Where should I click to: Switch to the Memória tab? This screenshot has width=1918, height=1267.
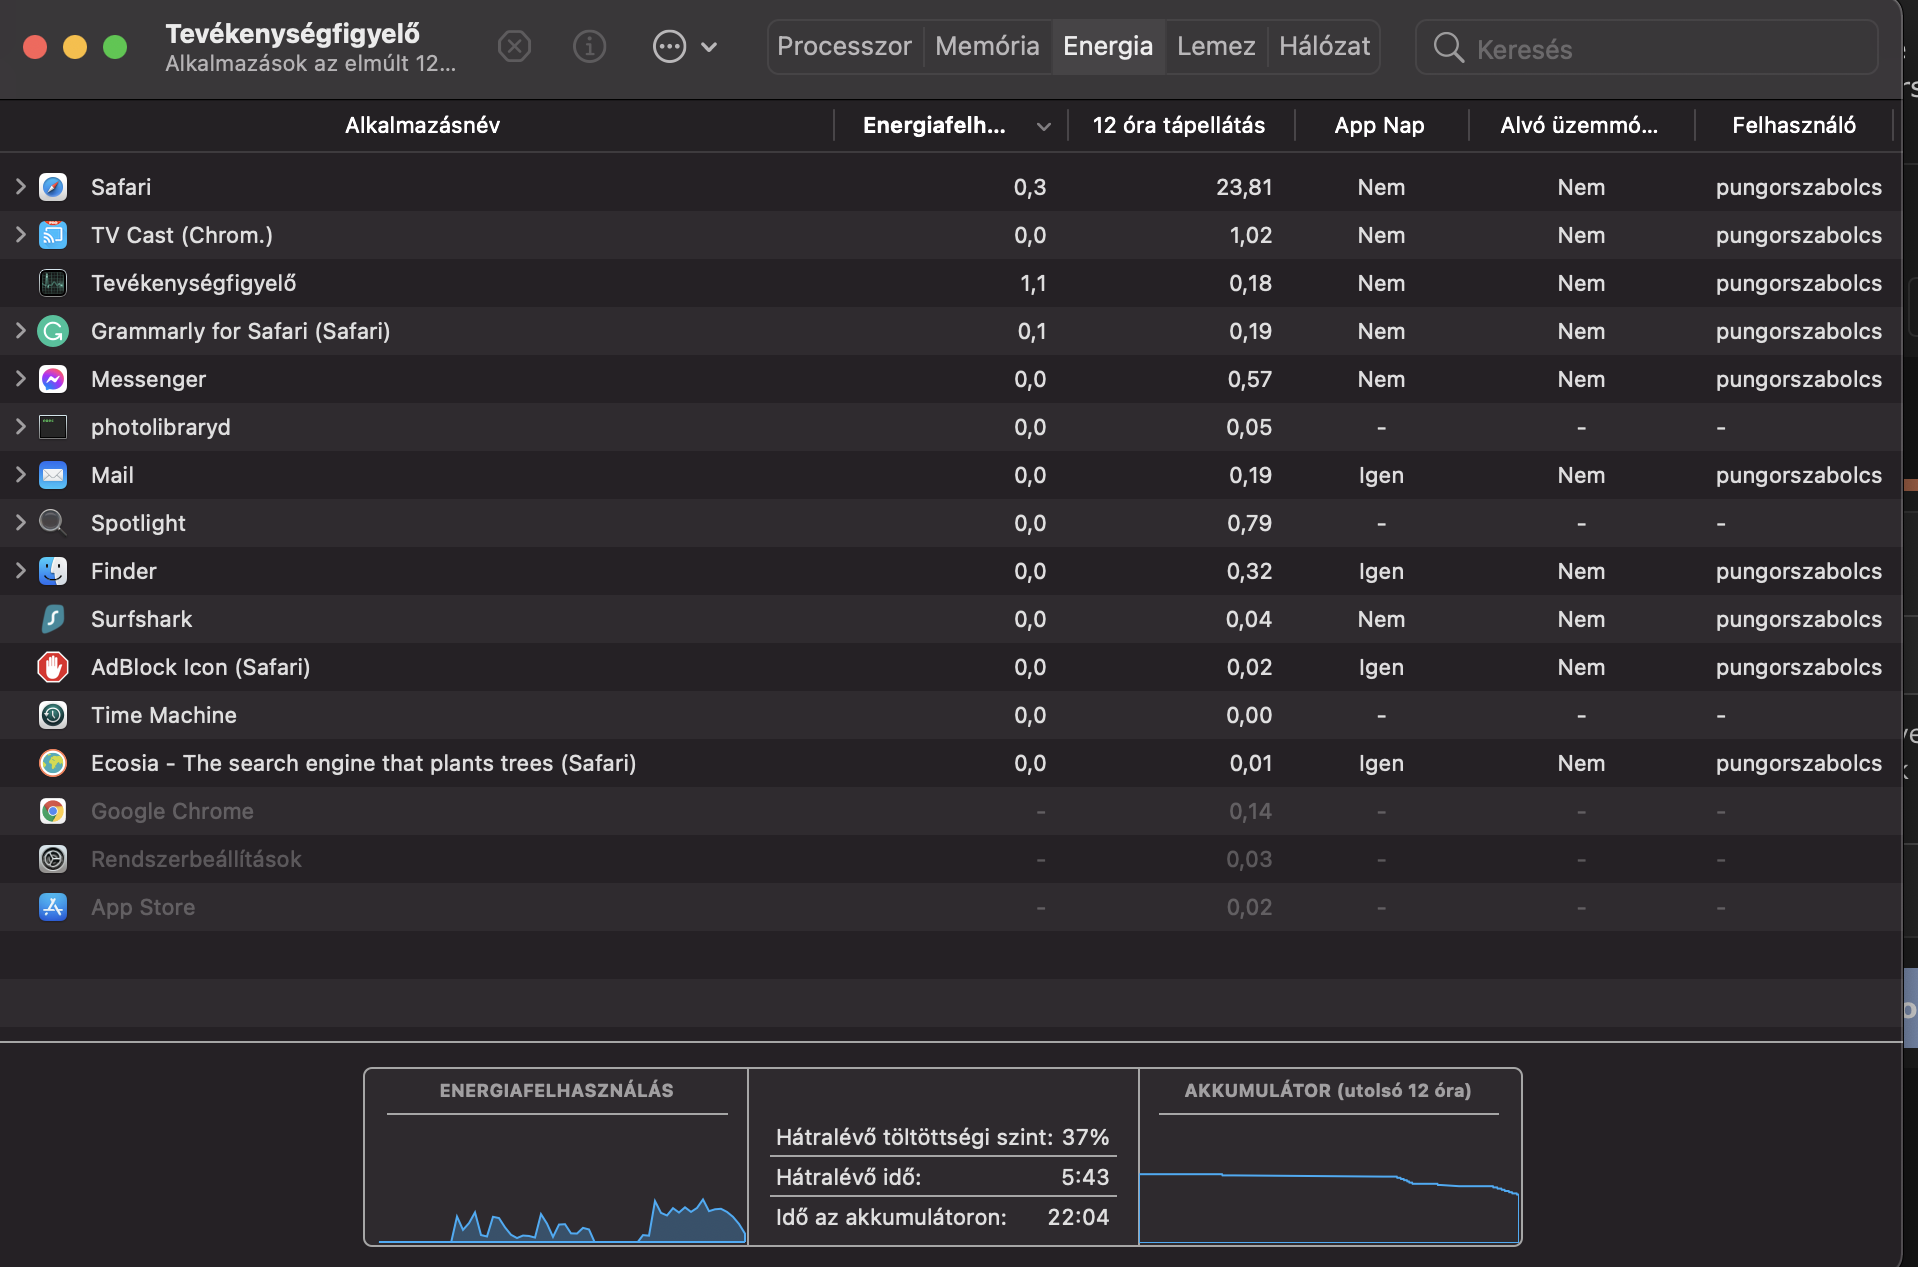(987, 46)
